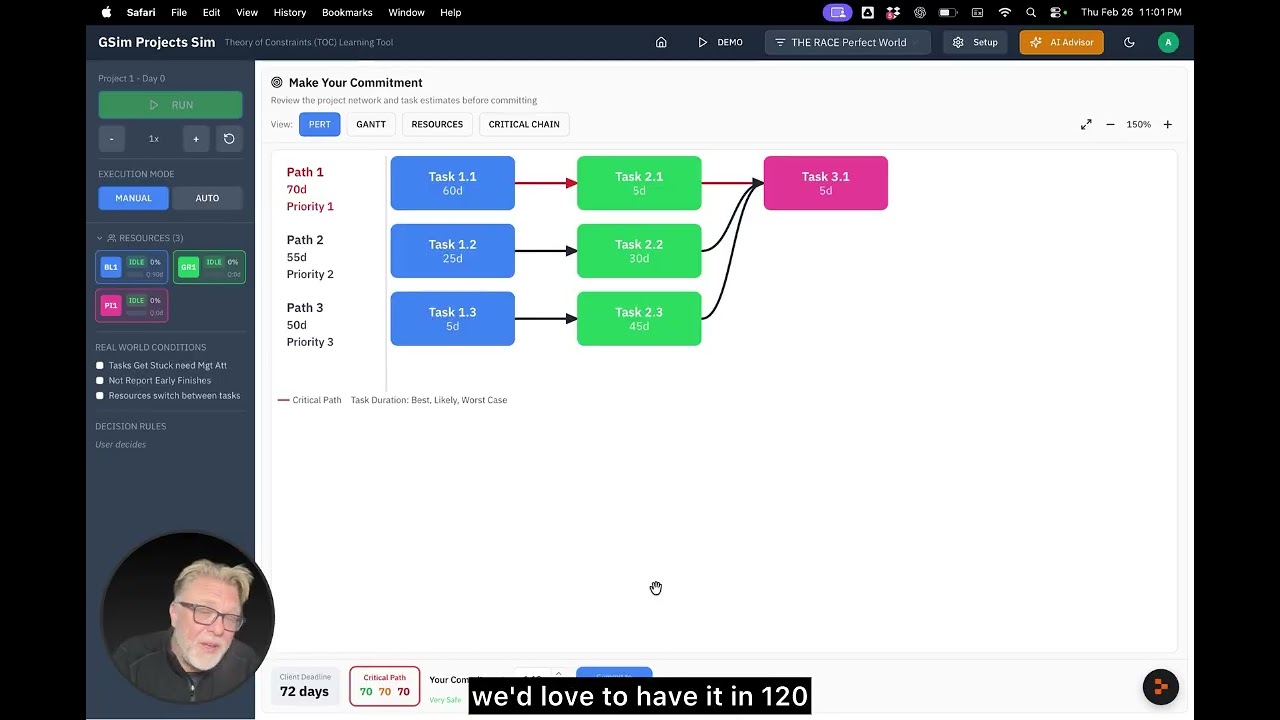Open Spotlight search in menu bar
Screen dimensions: 1280x720
pos(1031,12)
